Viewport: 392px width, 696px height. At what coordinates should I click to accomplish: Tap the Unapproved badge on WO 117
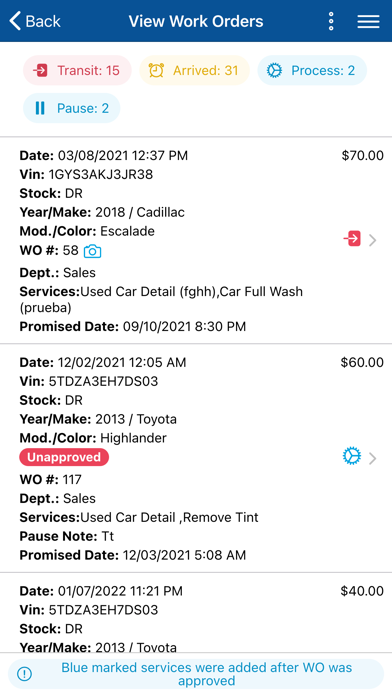[x=64, y=457]
